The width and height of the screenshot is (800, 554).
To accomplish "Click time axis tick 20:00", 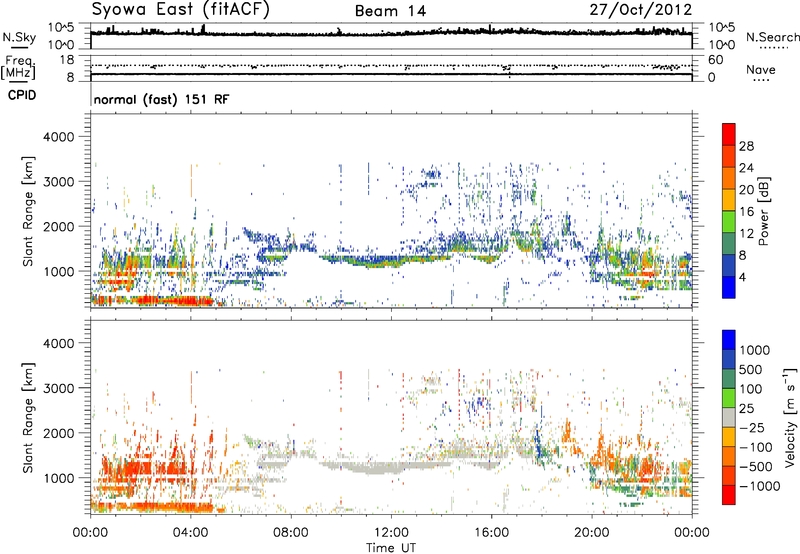I will [592, 533].
